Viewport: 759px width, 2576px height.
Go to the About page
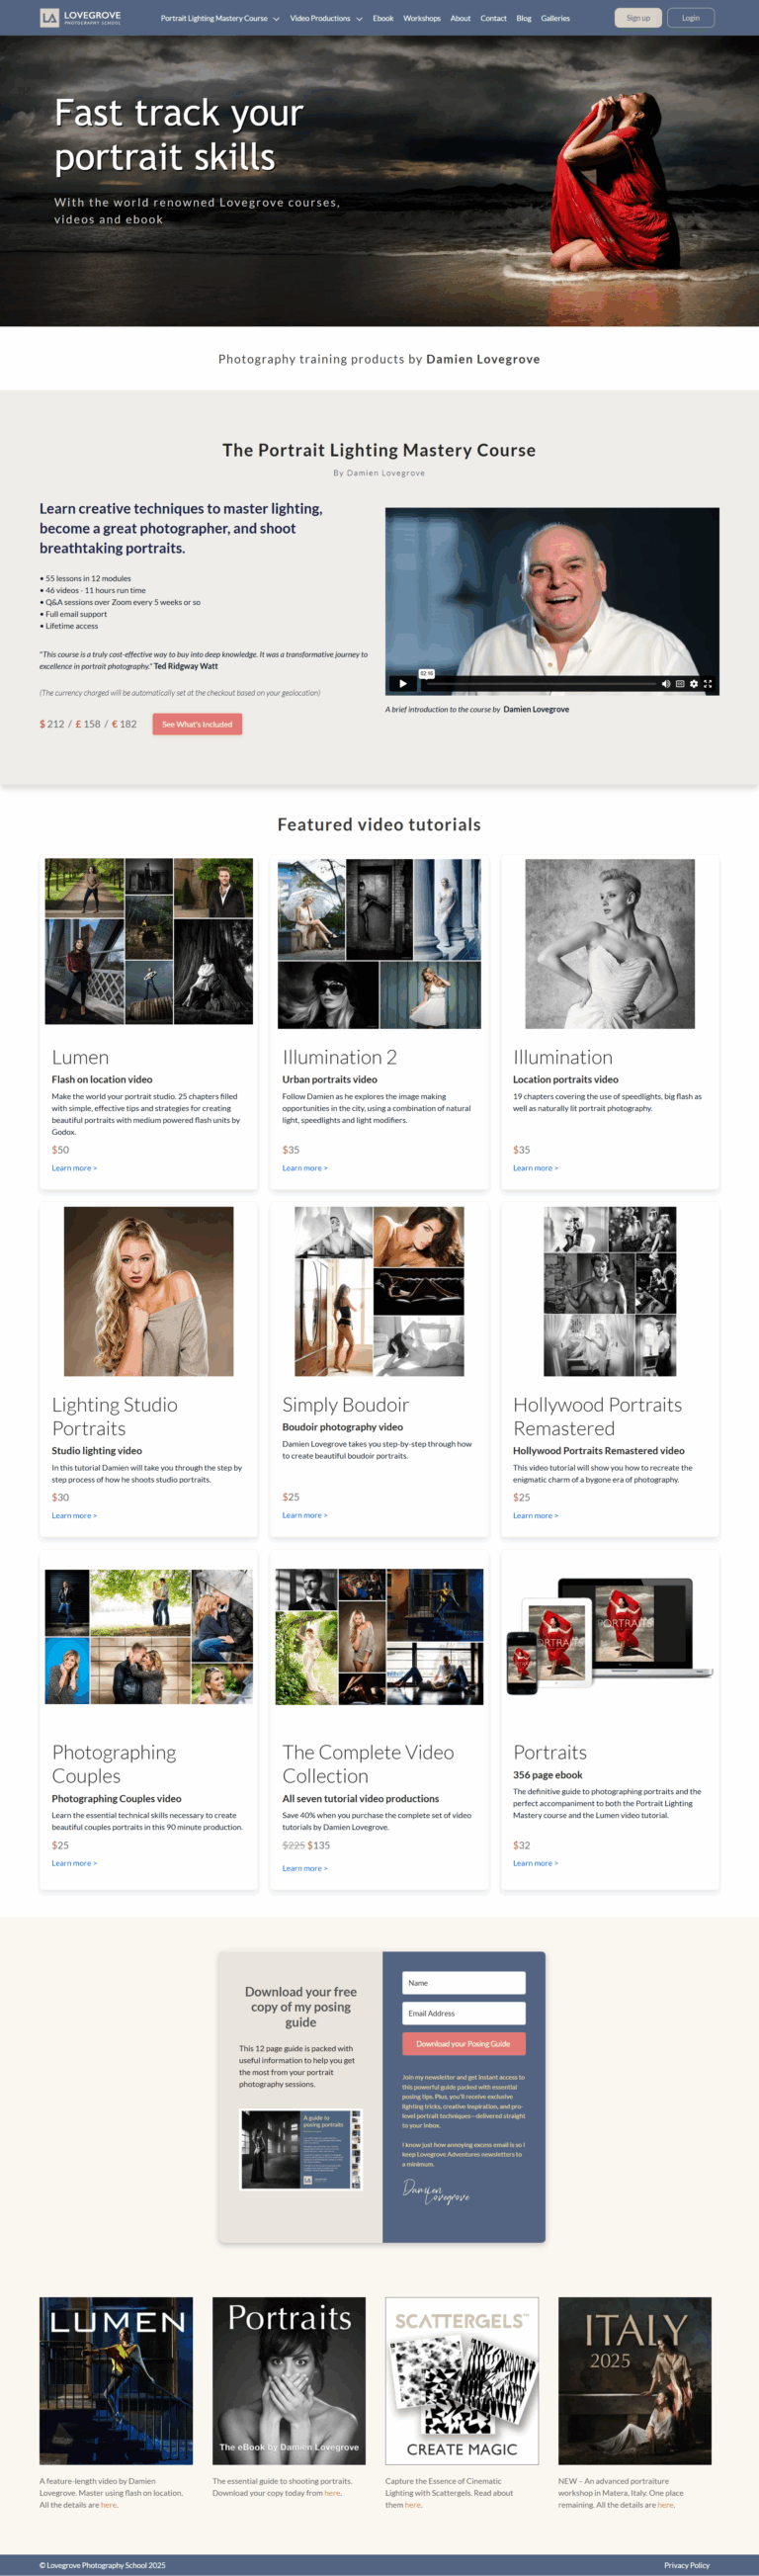[460, 18]
